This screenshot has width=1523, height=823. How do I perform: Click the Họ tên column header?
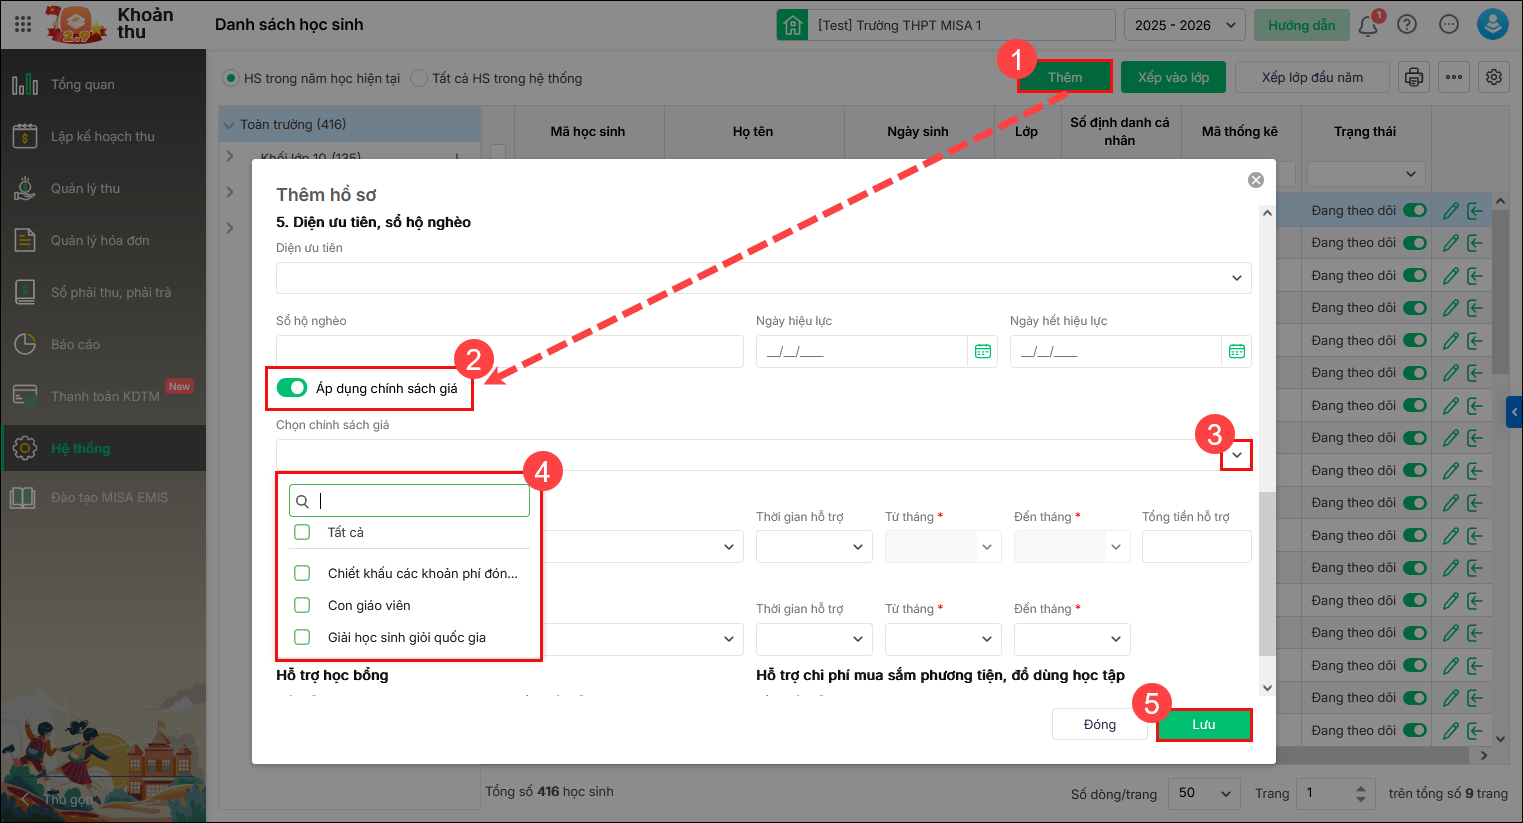(x=753, y=131)
